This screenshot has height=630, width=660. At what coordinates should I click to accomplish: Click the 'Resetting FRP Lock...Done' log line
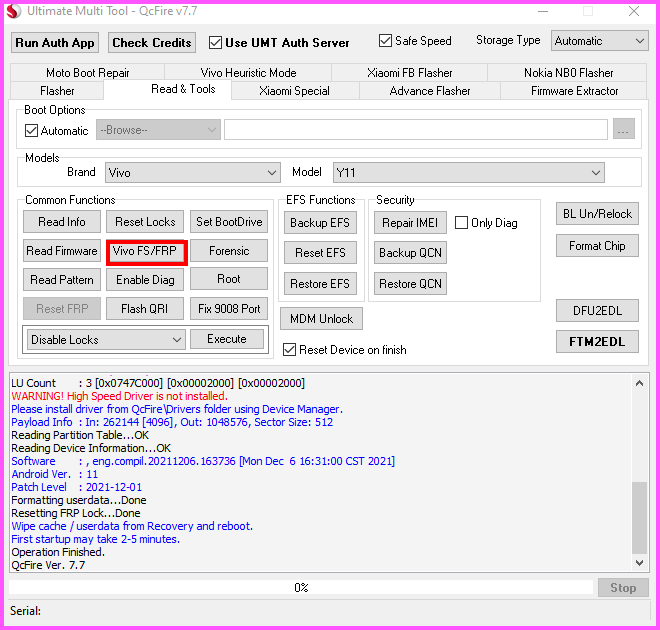coord(76,513)
